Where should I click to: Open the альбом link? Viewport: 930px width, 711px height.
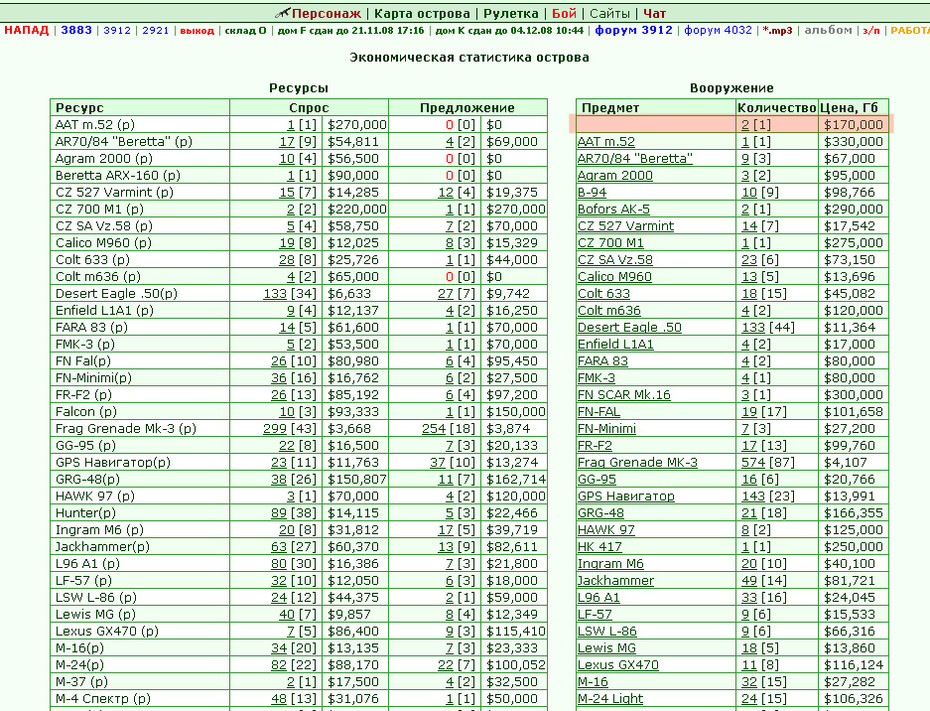tap(828, 30)
